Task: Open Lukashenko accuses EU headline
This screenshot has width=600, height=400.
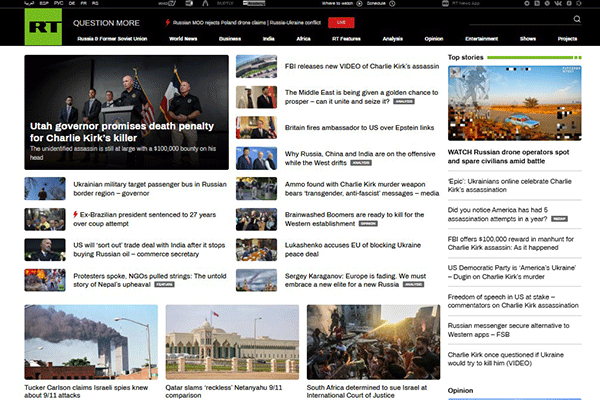Action: [x=353, y=250]
